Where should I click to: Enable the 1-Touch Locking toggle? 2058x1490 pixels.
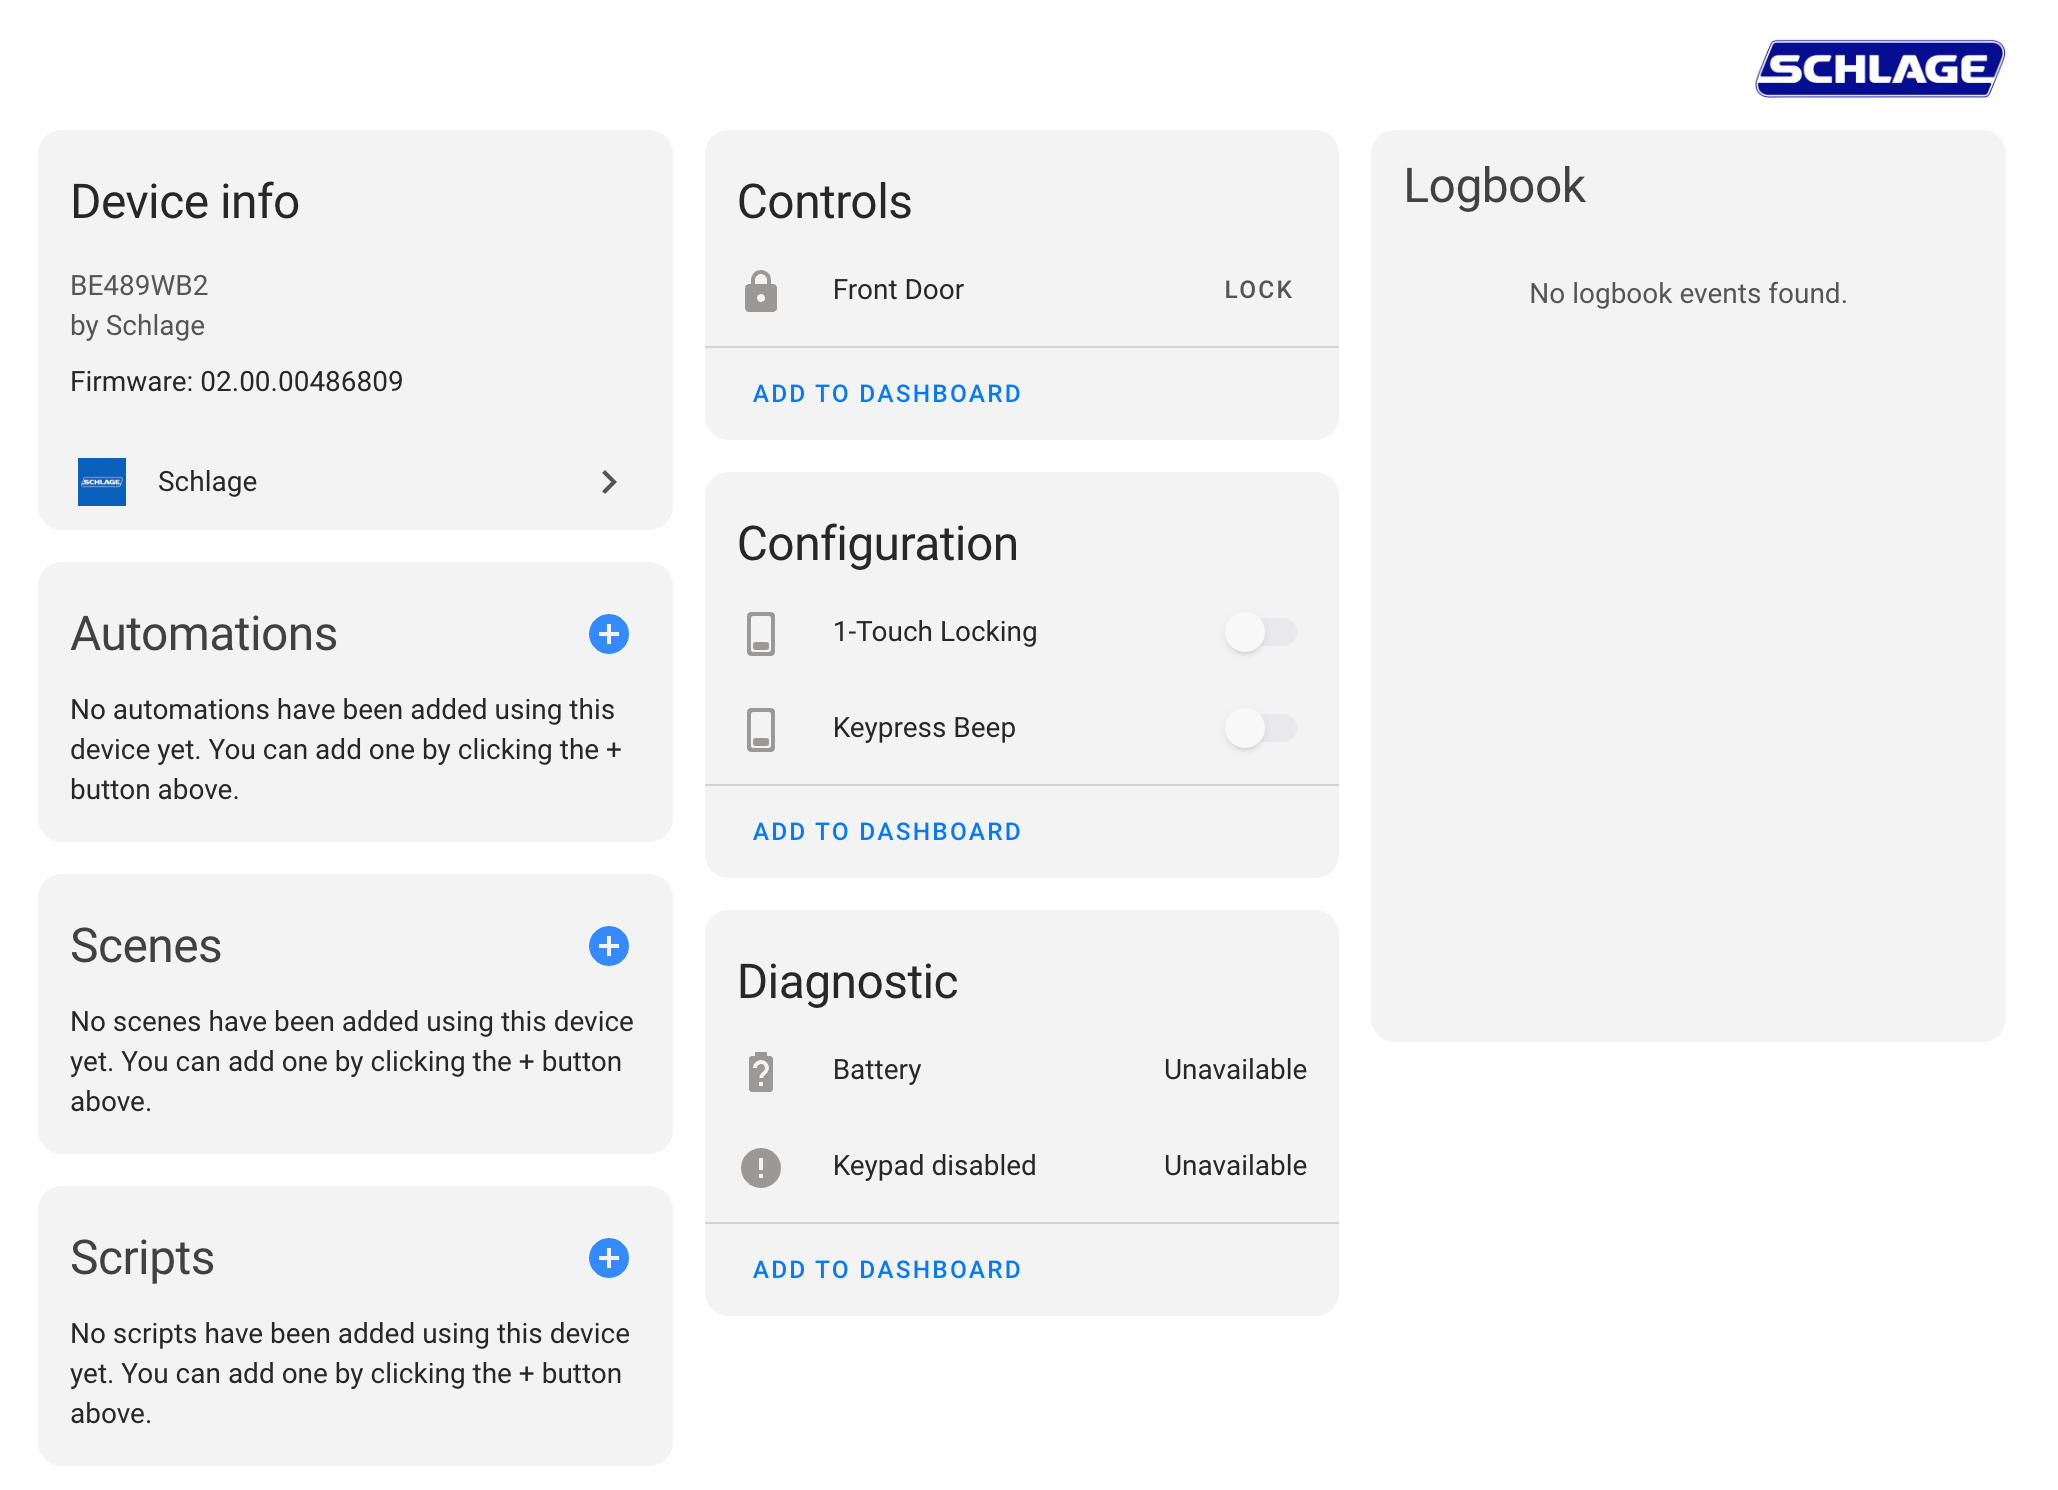click(x=1261, y=632)
